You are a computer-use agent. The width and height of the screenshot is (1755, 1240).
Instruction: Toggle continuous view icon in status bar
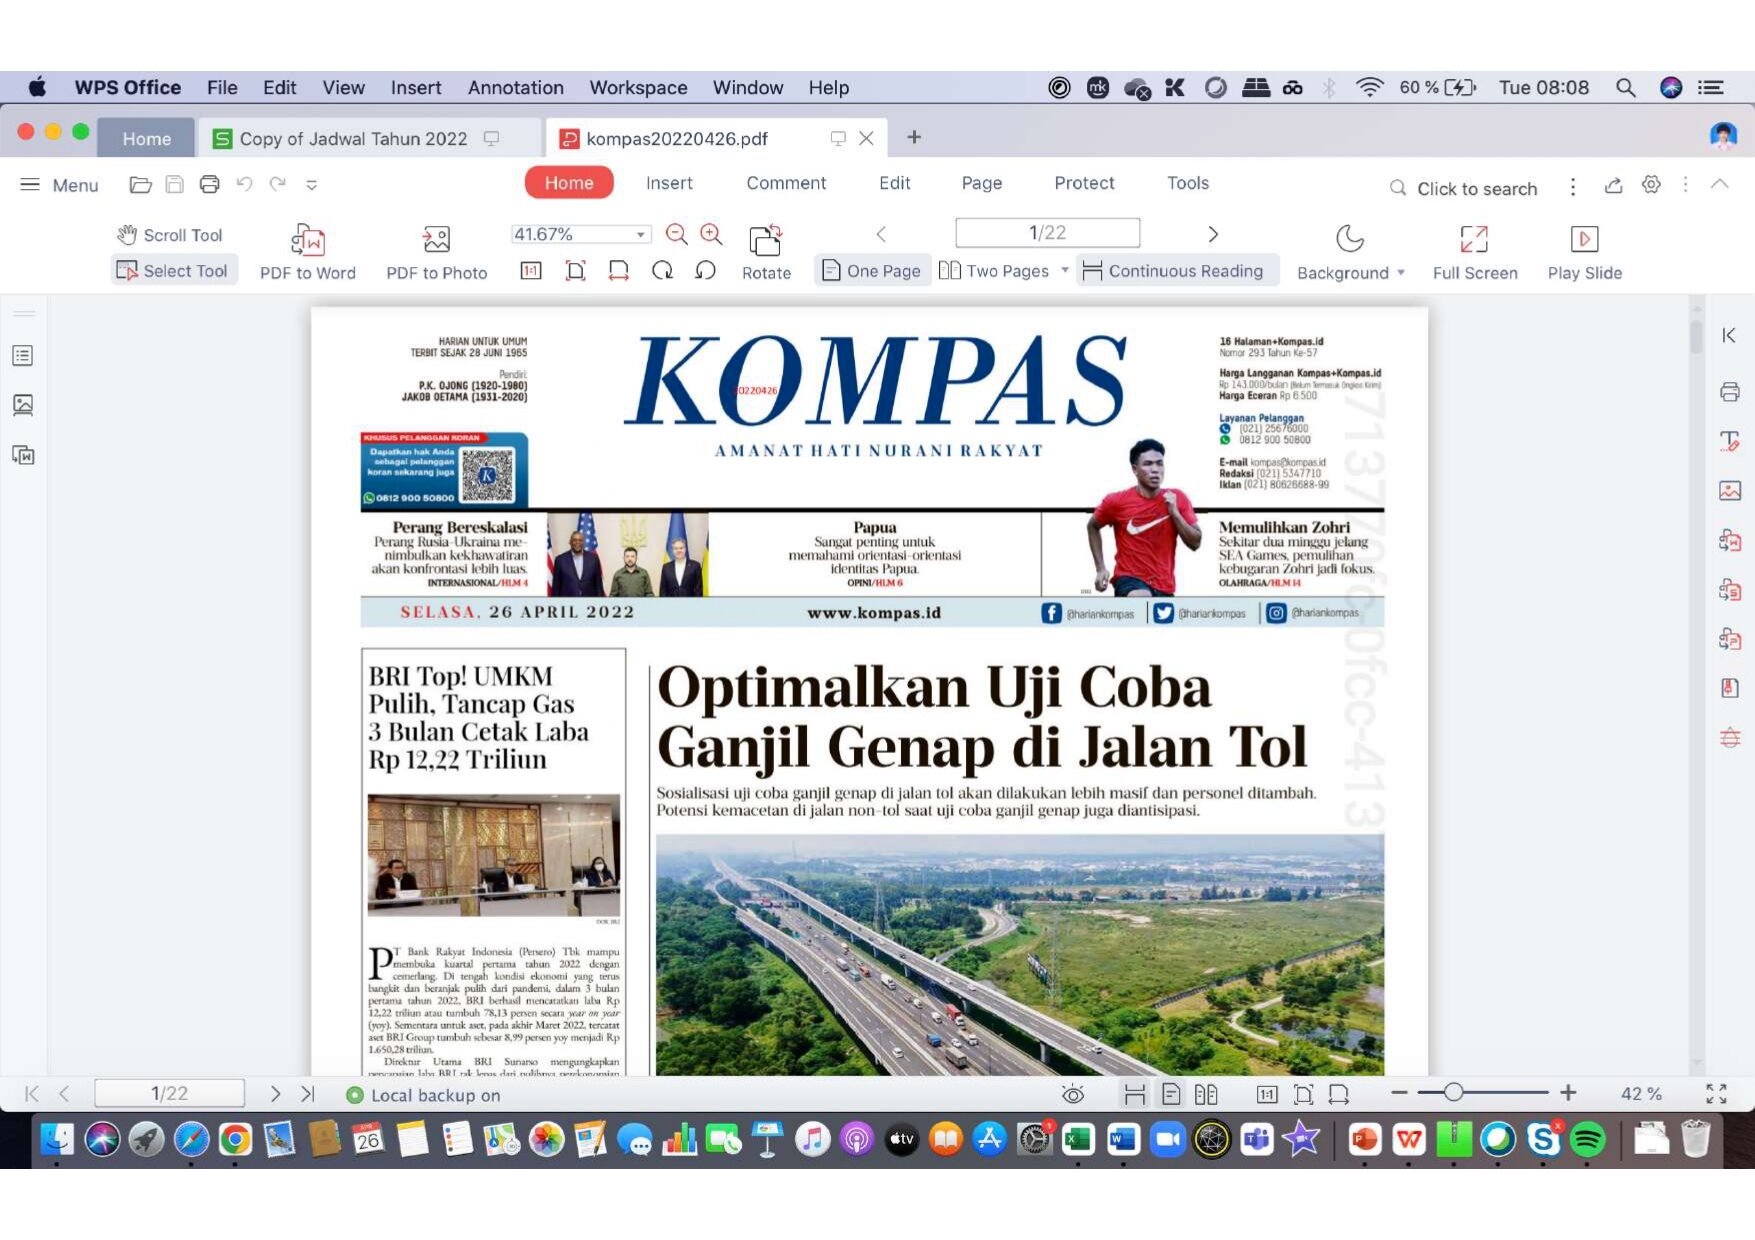[x=1134, y=1094]
